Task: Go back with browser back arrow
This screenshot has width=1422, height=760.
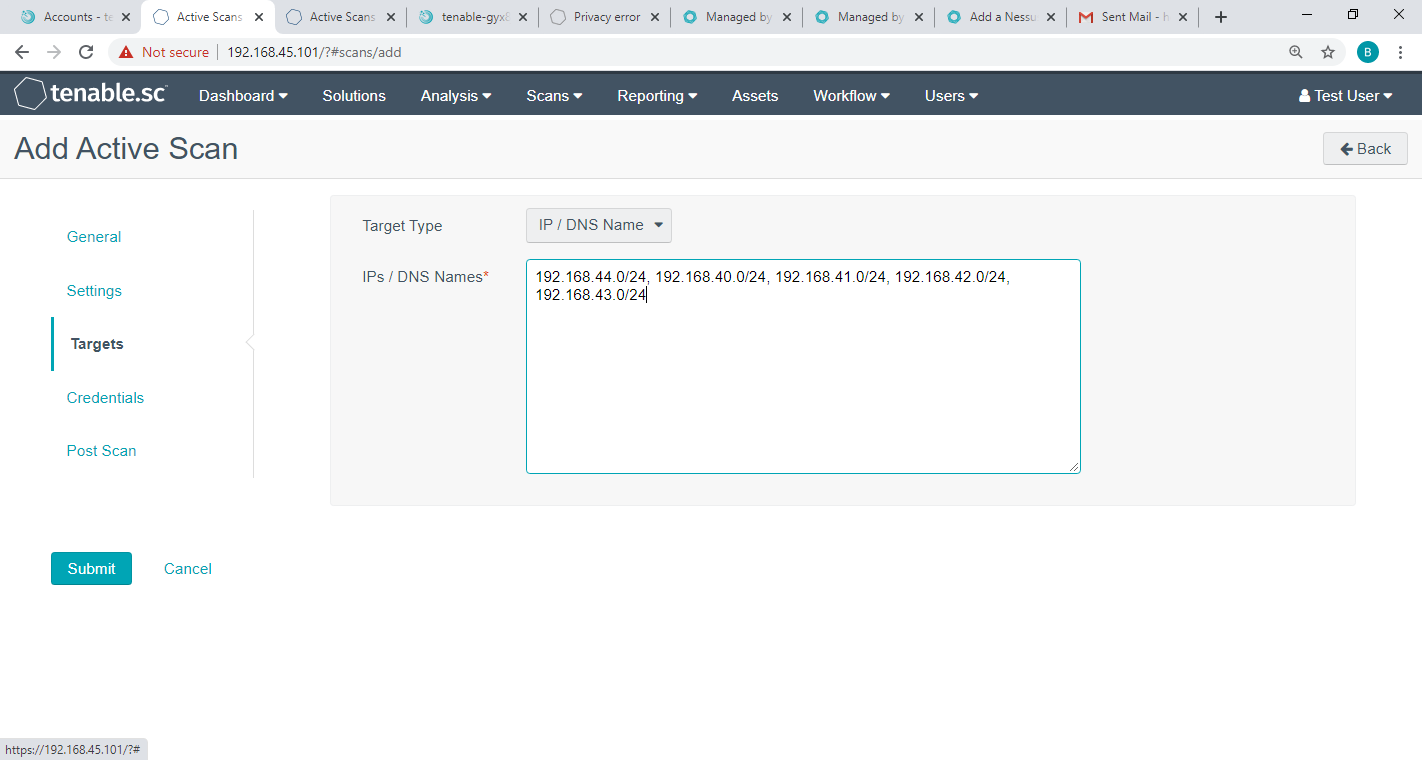Action: tap(22, 52)
